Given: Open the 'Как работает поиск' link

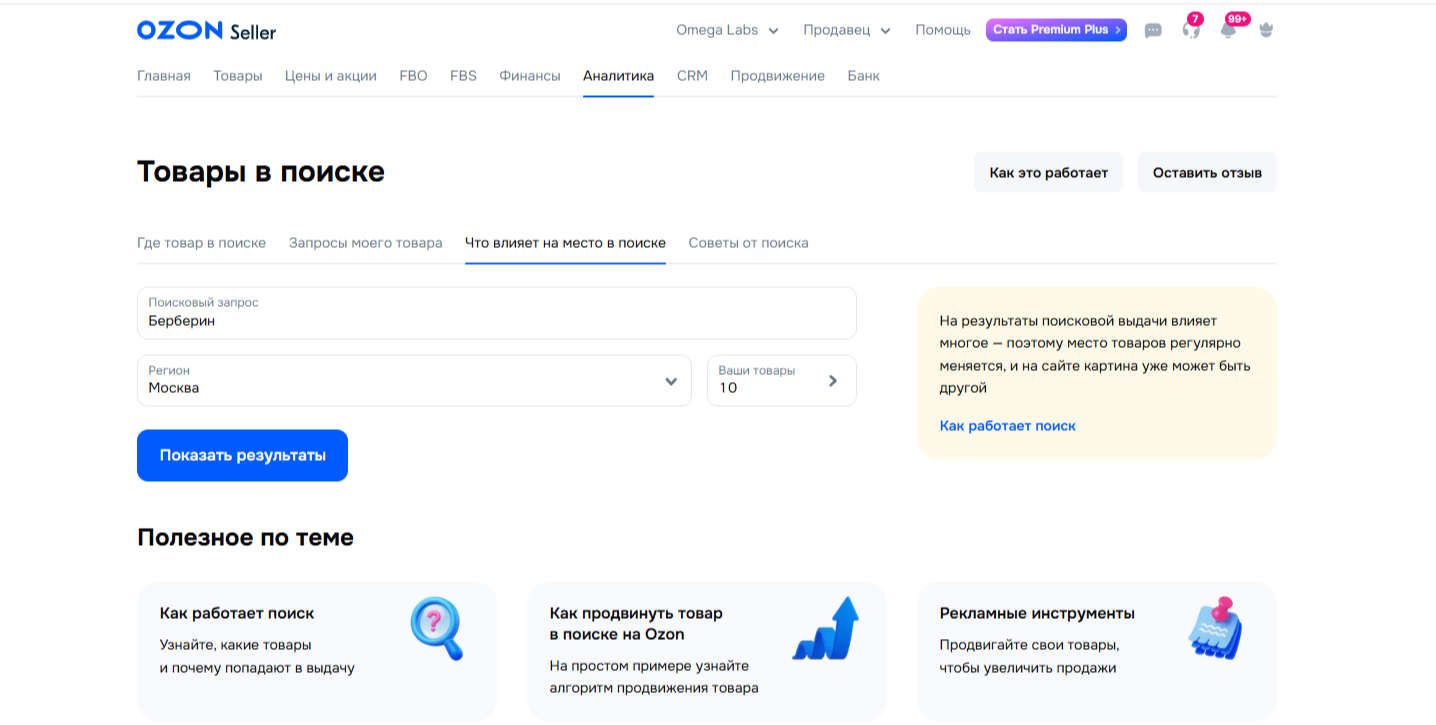Looking at the screenshot, I should pyautogui.click(x=1007, y=425).
